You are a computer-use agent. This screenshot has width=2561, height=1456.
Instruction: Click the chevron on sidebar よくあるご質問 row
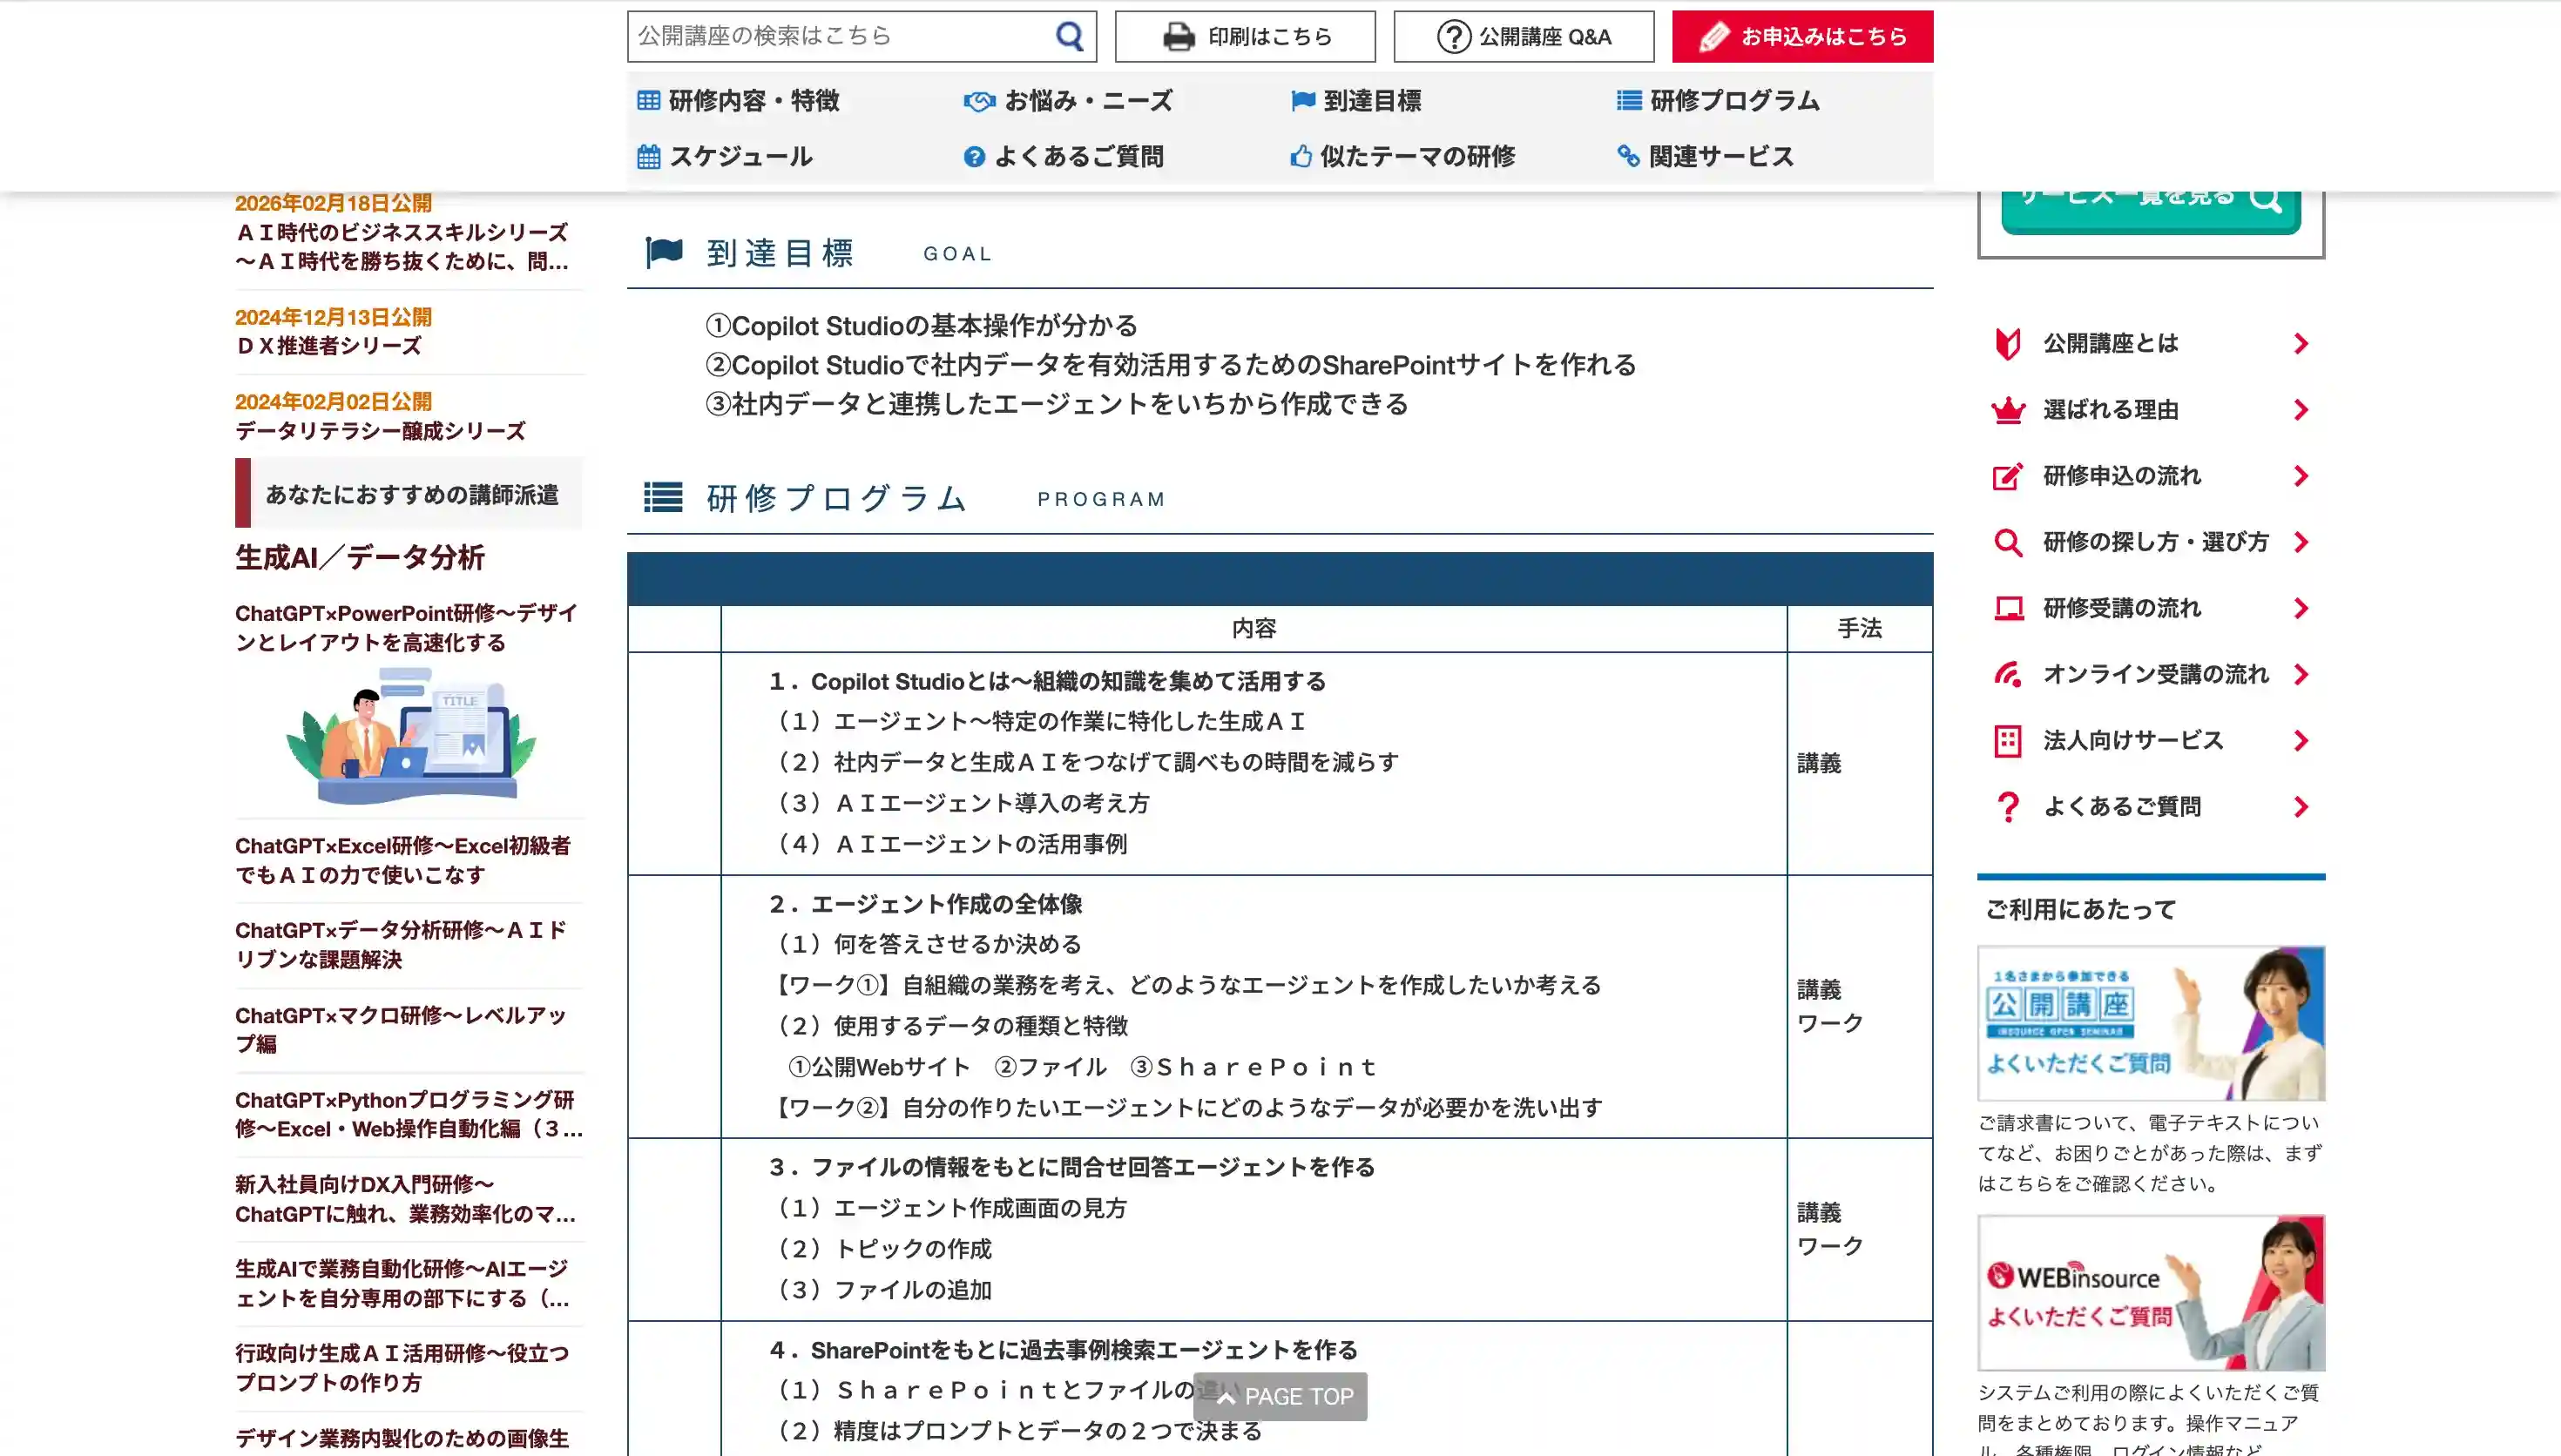[x=2301, y=807]
